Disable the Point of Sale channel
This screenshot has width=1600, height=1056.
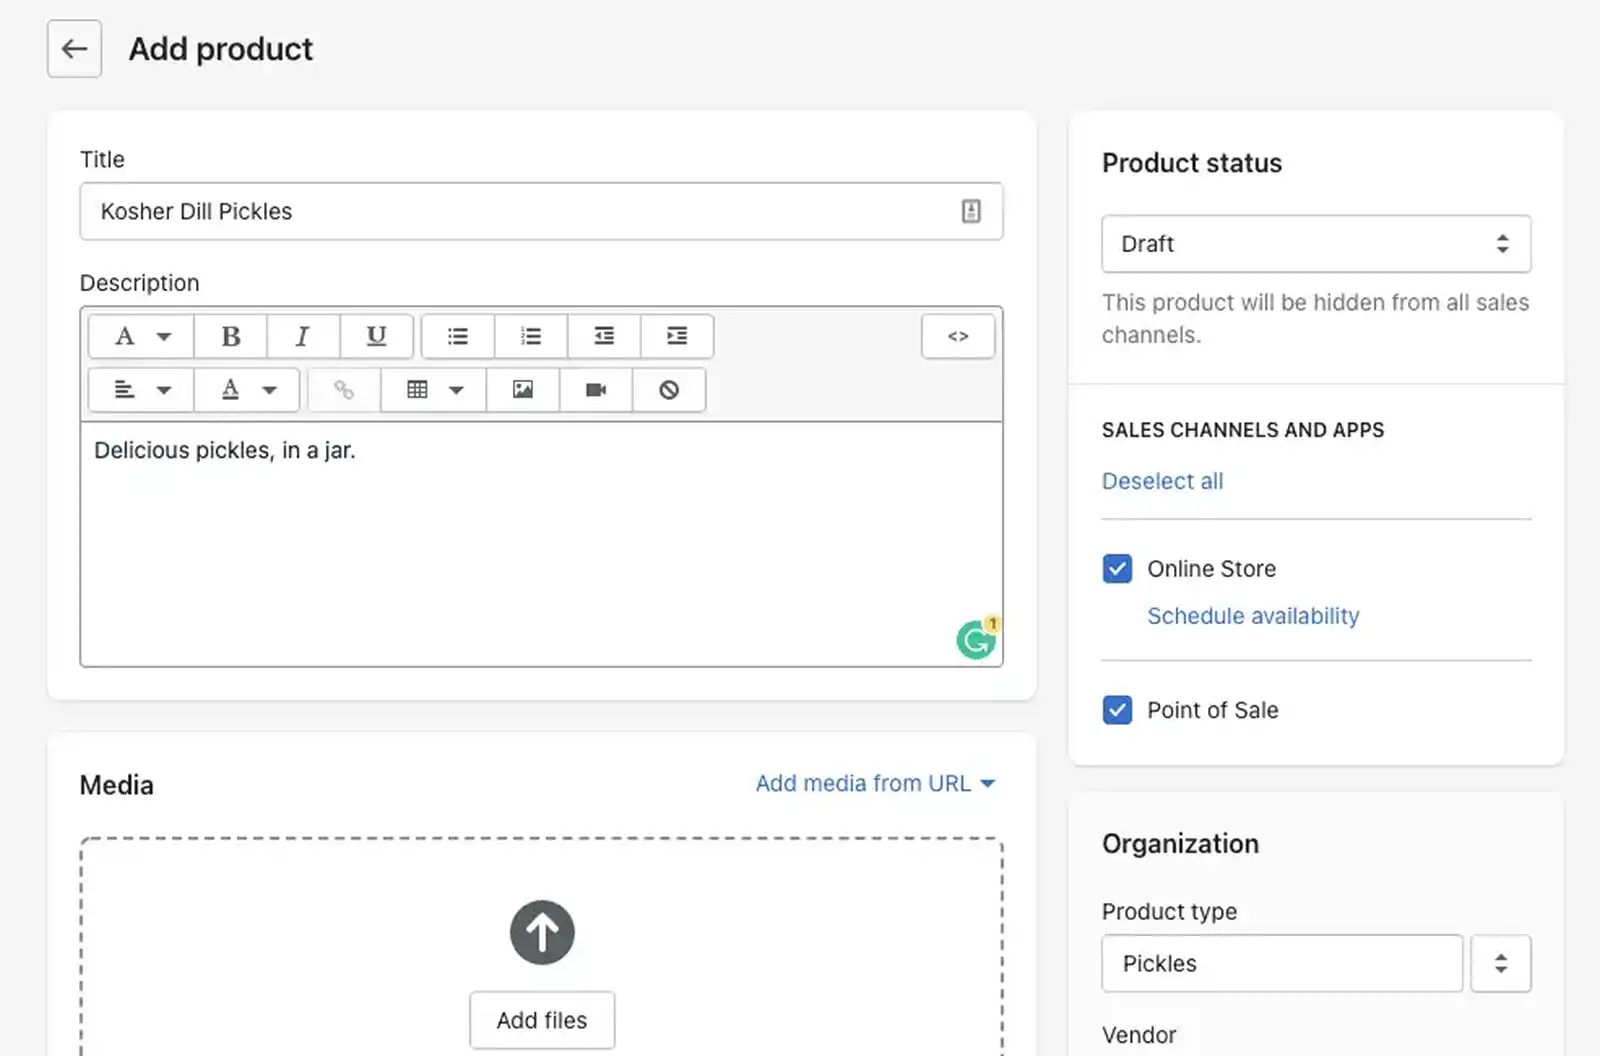pyautogui.click(x=1116, y=710)
